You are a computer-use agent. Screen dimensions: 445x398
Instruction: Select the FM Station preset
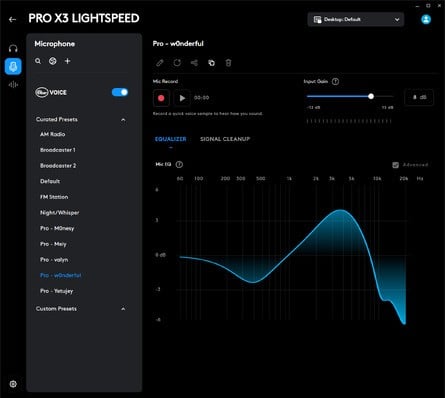click(54, 197)
